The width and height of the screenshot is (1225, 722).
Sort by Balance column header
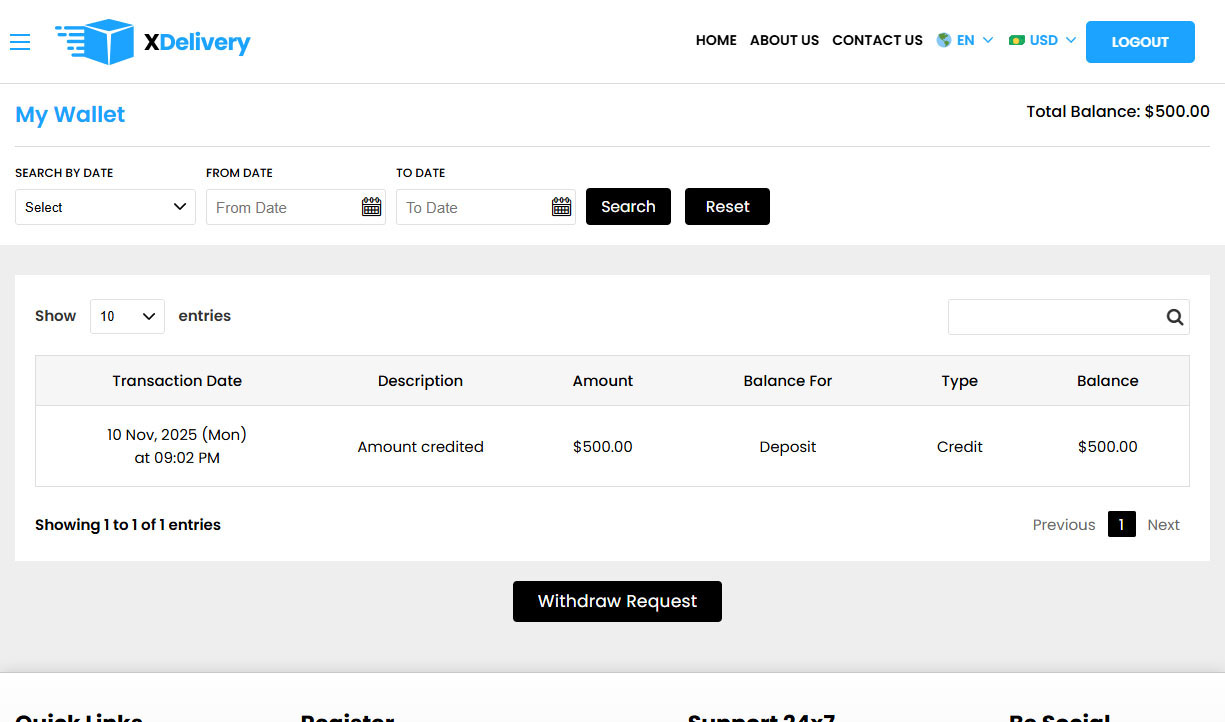pyautogui.click(x=1108, y=381)
